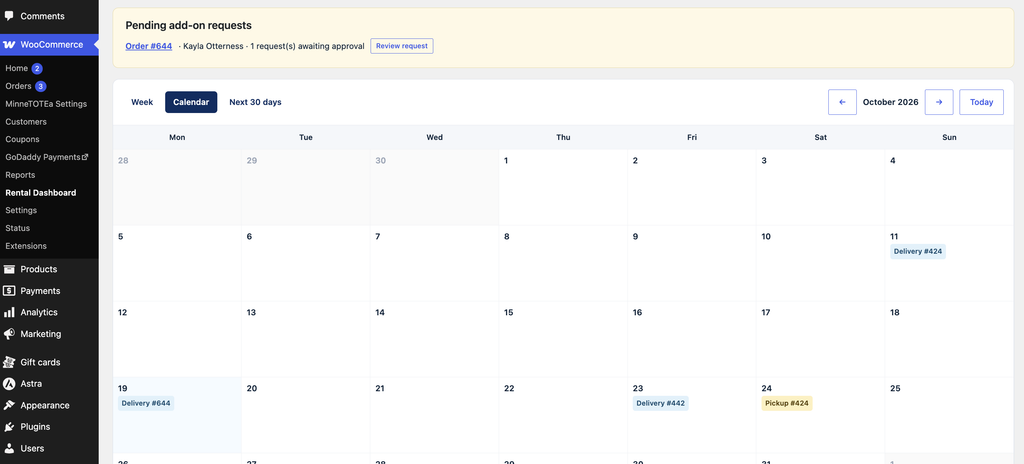Click the Gift cards icon
The height and width of the screenshot is (464, 1024).
click(9, 362)
